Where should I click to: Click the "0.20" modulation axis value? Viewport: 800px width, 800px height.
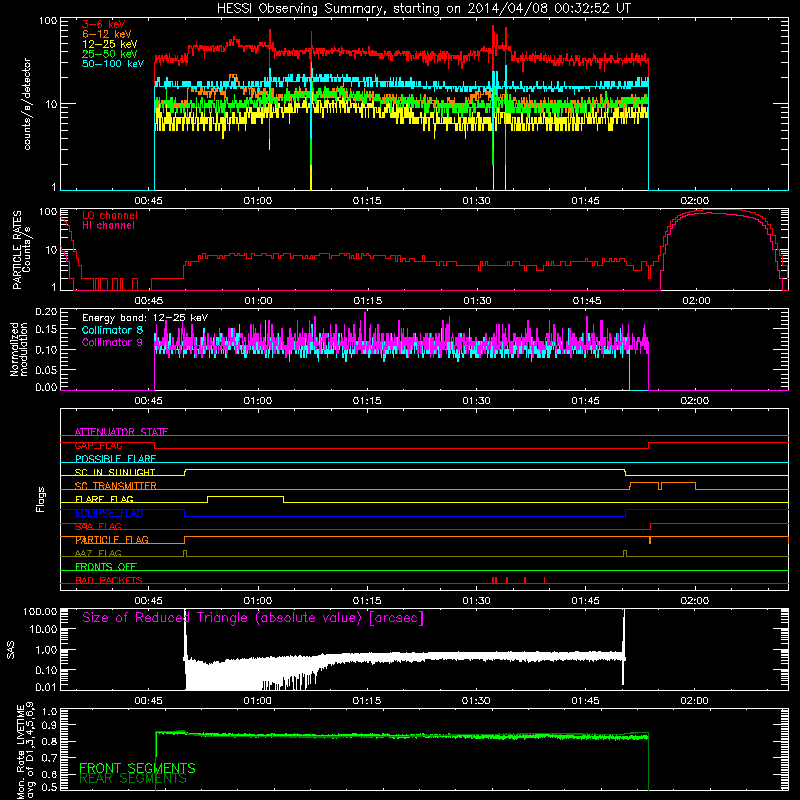tap(46, 312)
